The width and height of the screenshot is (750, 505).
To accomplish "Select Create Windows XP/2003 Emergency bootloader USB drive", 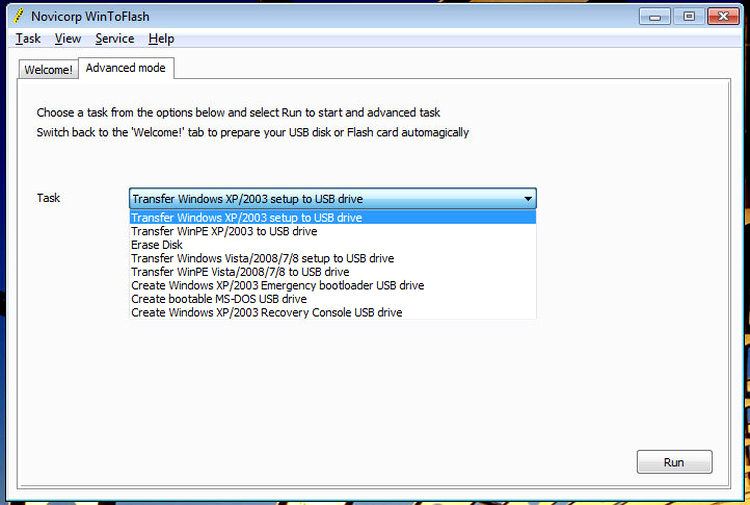I will tap(332, 285).
